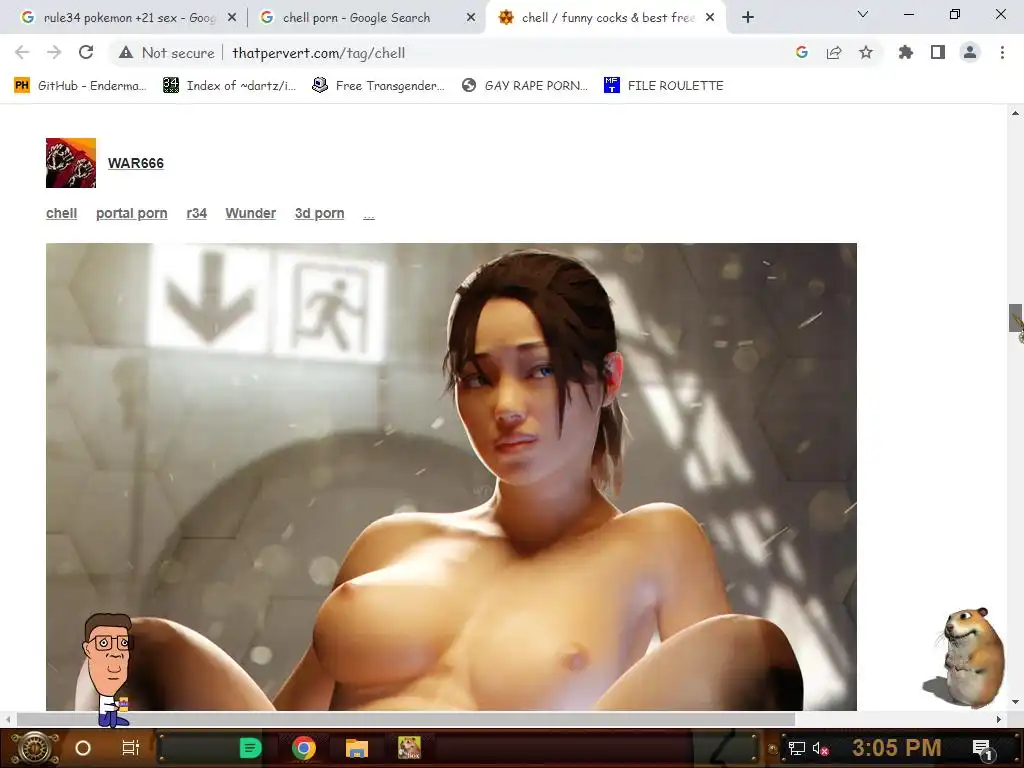The height and width of the screenshot is (768, 1024).
Task: Click the horizontal scrollbar left arrow
Action: click(x=8, y=719)
